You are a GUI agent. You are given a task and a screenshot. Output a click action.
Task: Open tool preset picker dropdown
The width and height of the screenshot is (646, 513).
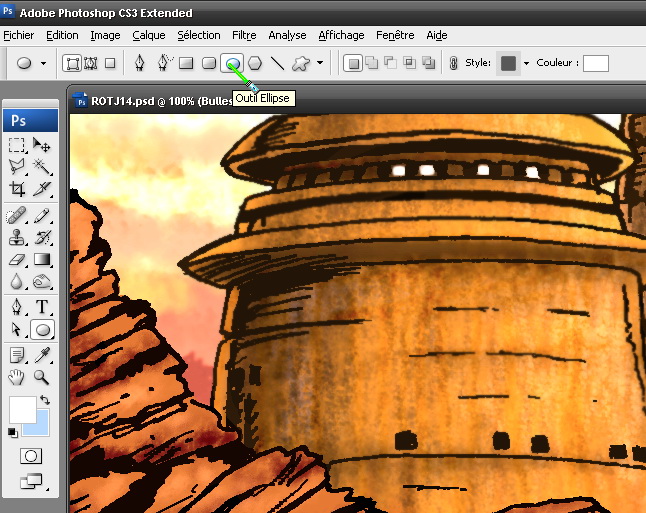(x=43, y=63)
